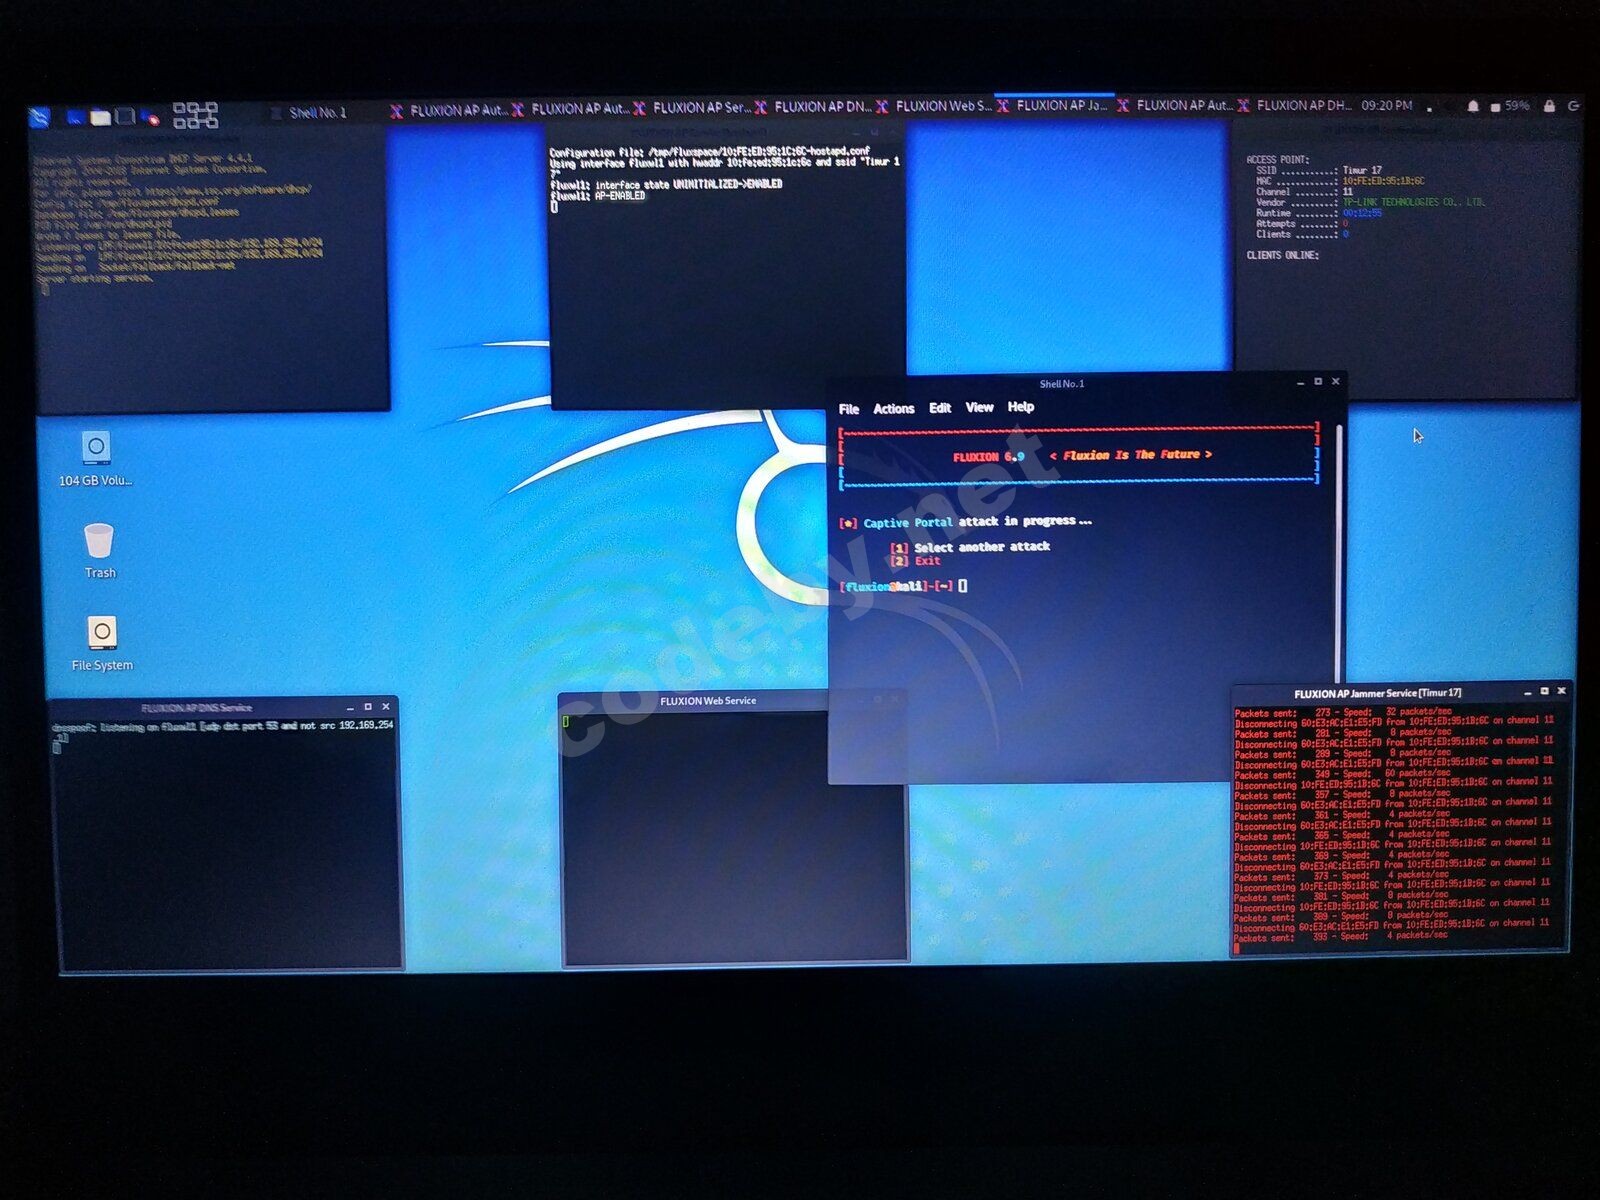Select the Trash desktop icon
This screenshot has height=1200, width=1600.
click(99, 550)
